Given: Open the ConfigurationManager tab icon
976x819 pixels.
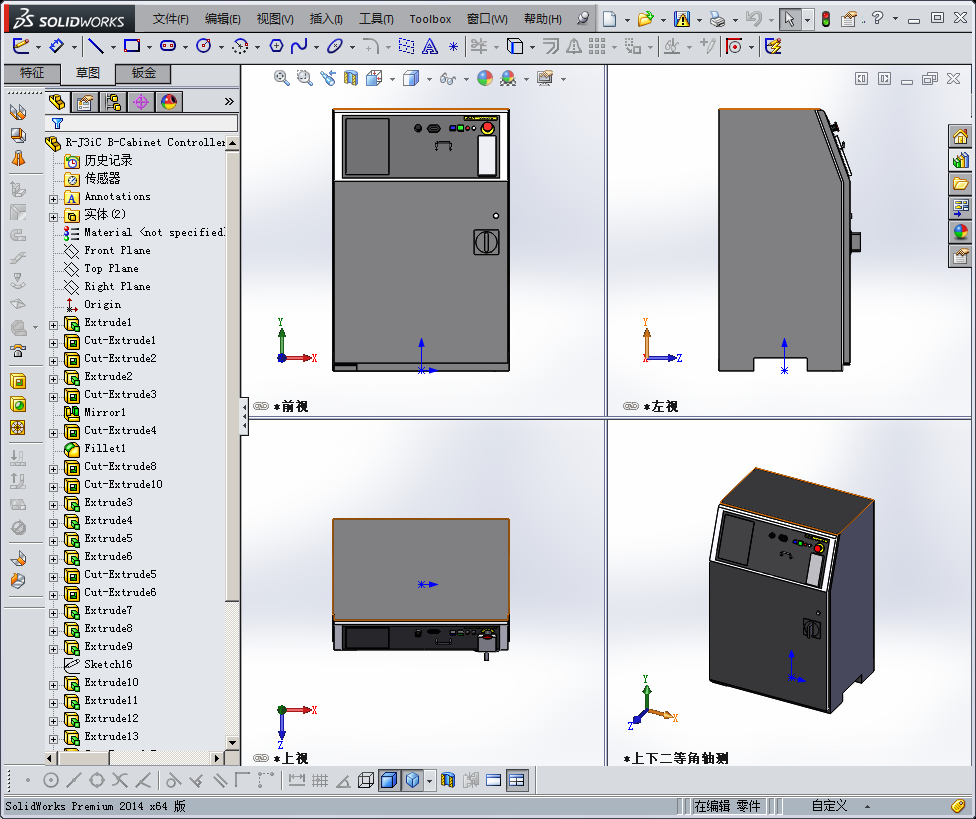Looking at the screenshot, I should 113,102.
